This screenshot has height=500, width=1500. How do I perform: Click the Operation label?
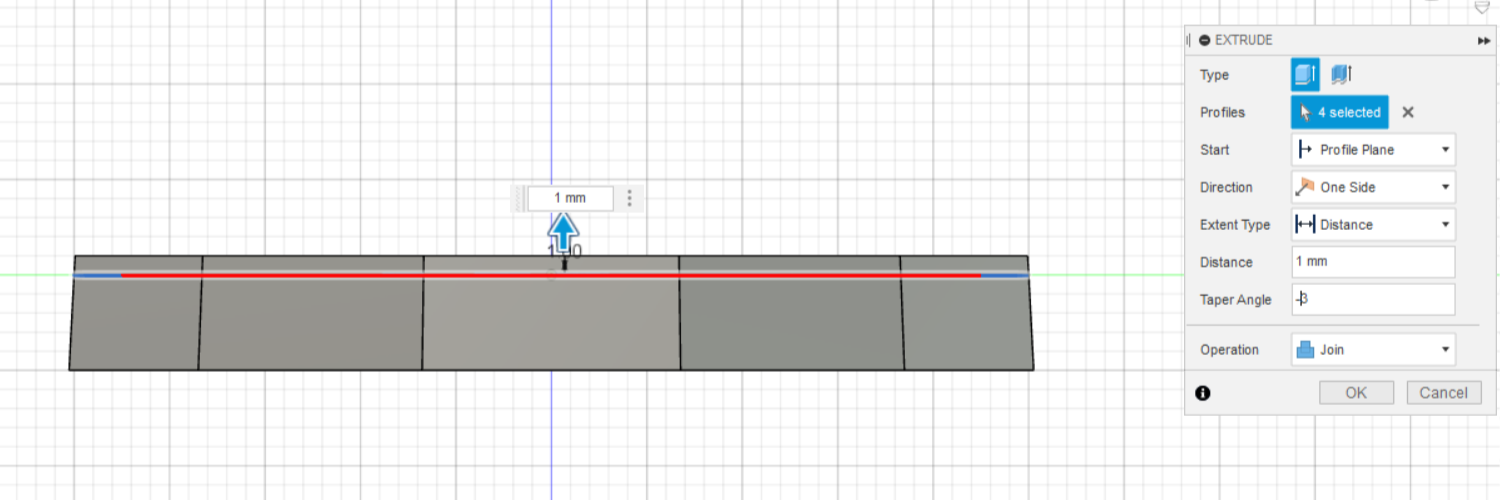tap(1230, 350)
